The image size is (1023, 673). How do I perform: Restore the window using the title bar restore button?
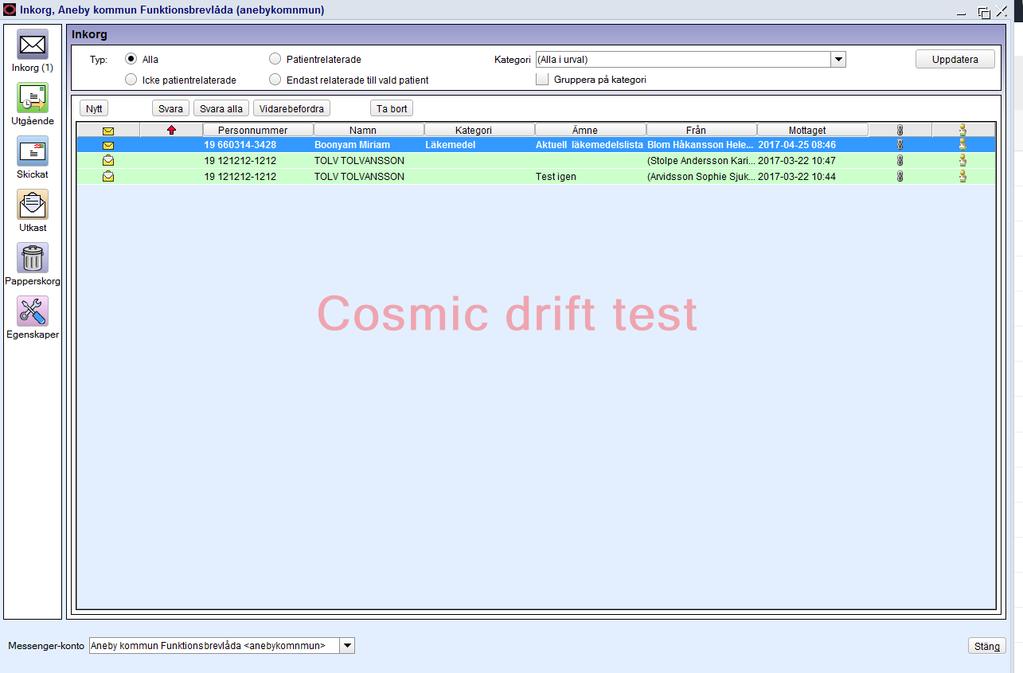click(x=984, y=12)
